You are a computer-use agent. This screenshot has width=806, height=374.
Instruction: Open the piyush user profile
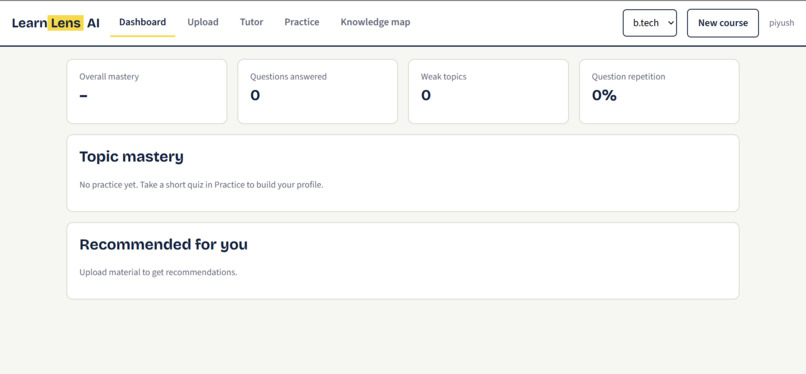point(781,23)
